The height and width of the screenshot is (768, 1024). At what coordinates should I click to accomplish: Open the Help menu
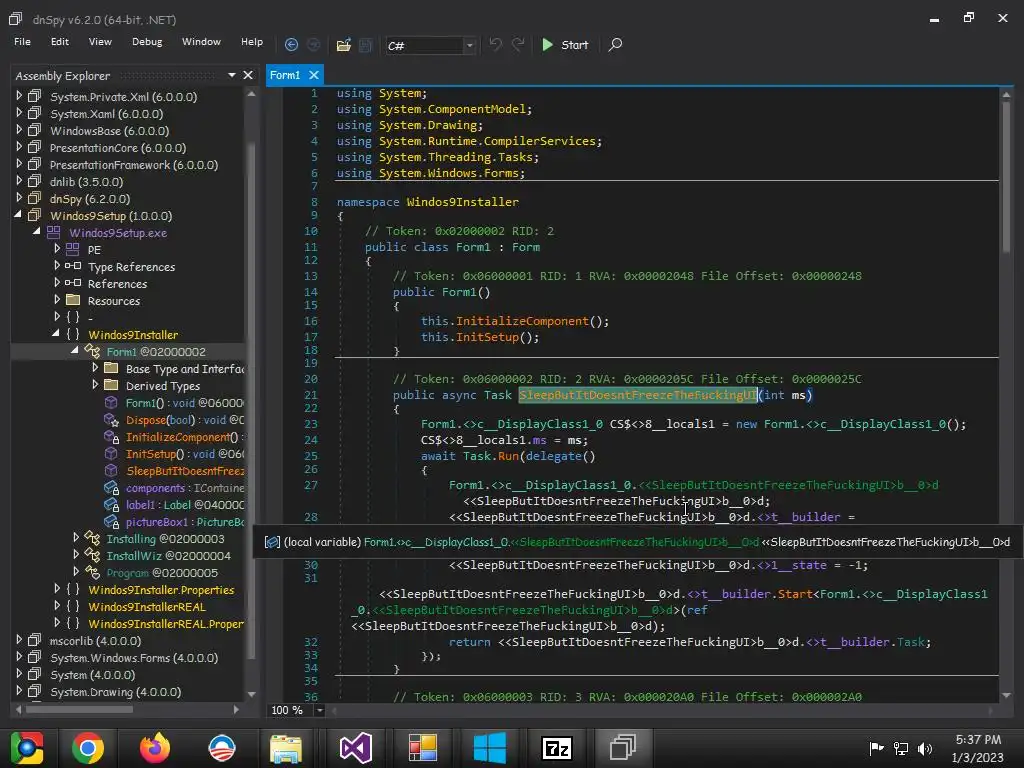pyautogui.click(x=251, y=41)
